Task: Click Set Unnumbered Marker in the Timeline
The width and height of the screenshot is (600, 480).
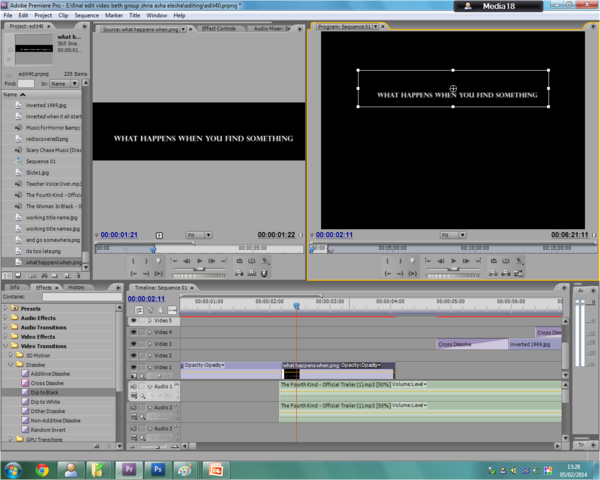Action: point(161,310)
